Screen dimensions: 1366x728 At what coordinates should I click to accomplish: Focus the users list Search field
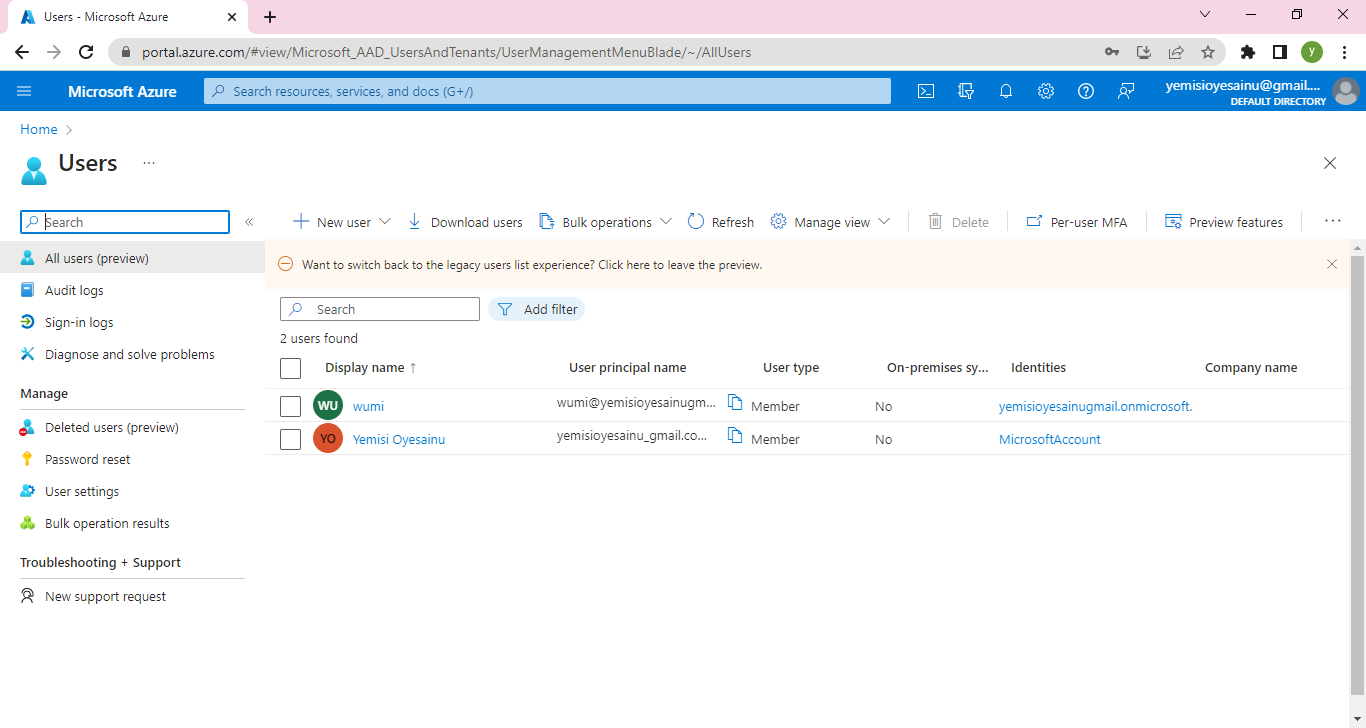click(x=380, y=309)
